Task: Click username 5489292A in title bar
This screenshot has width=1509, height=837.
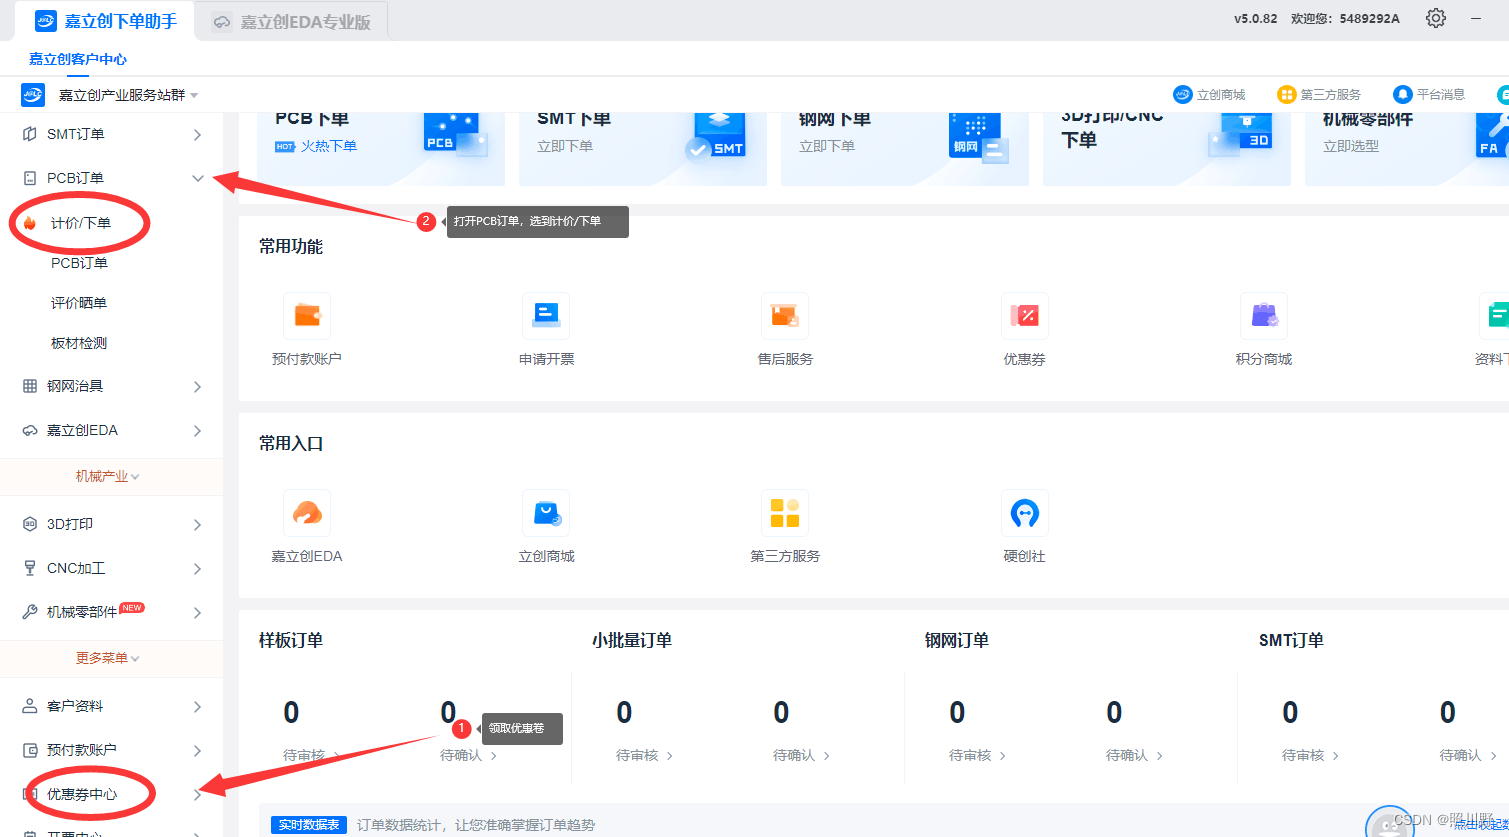Action: click(1368, 18)
